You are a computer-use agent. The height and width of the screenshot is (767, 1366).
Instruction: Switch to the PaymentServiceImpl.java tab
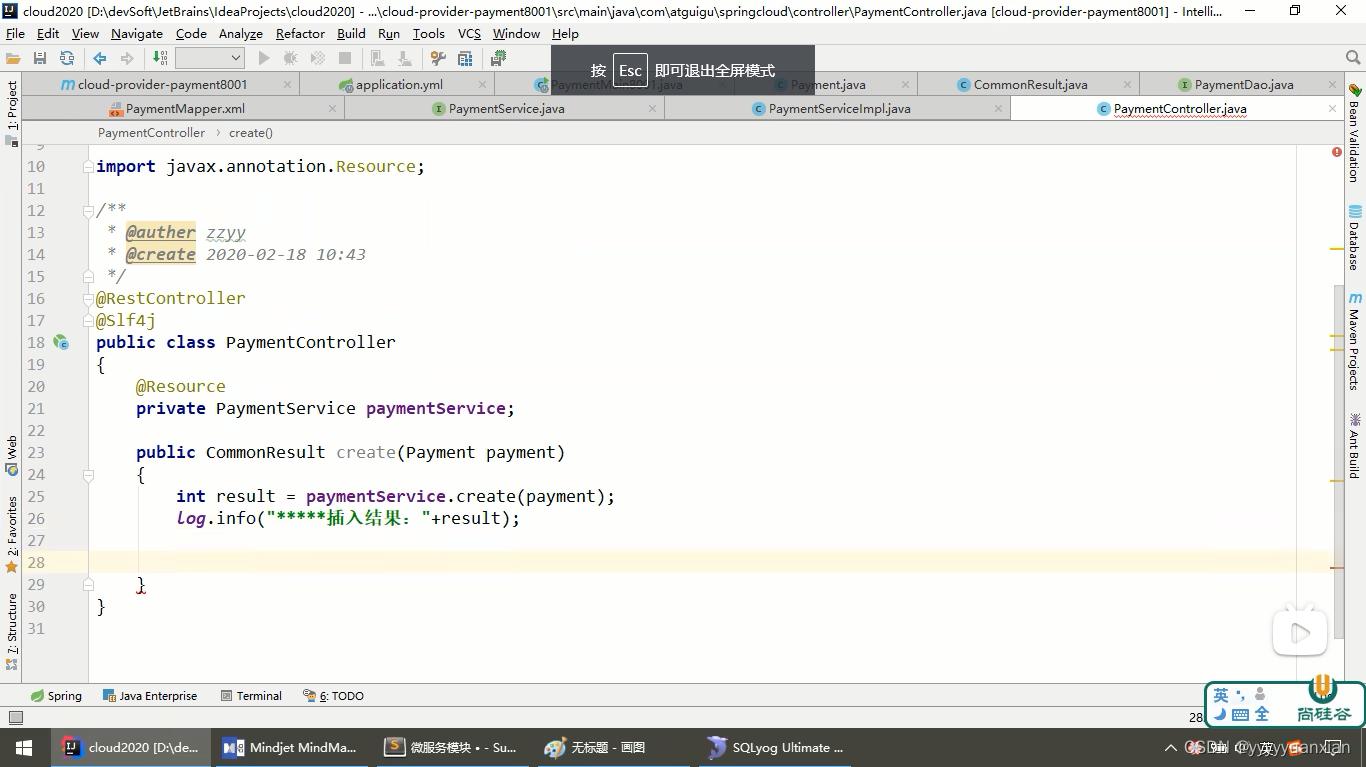[838, 109]
